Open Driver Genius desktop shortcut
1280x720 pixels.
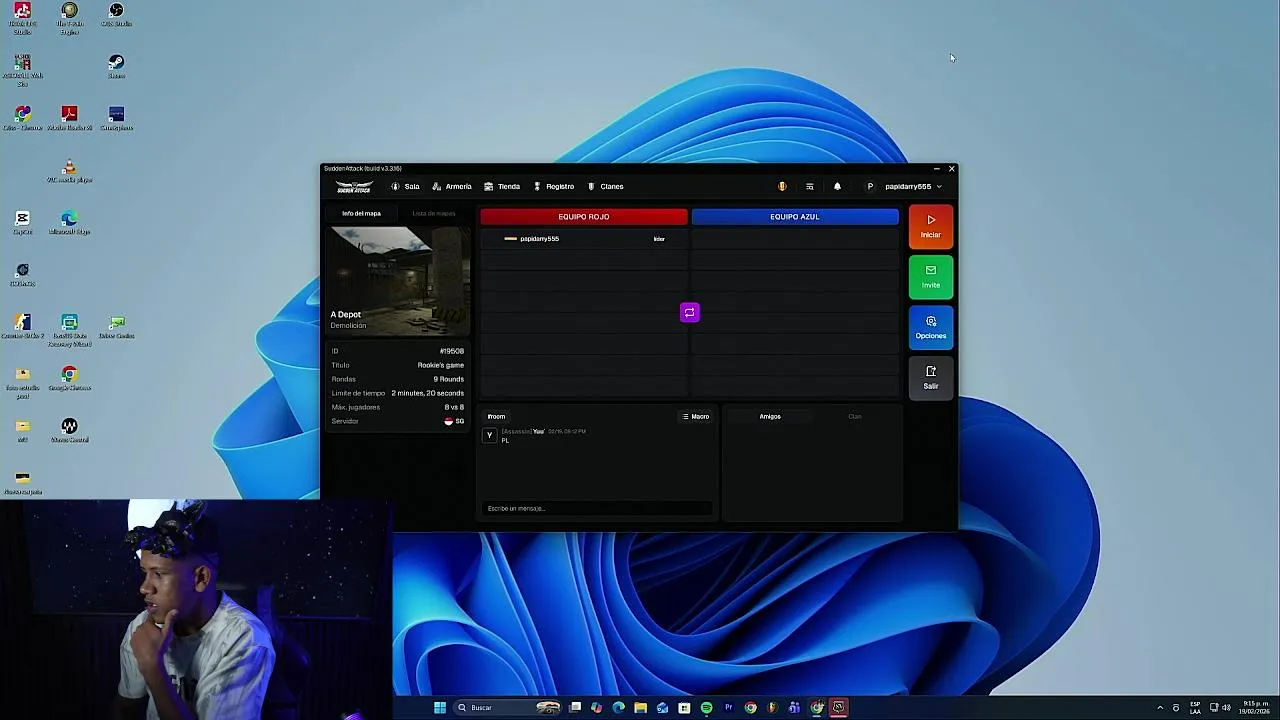pyautogui.click(x=116, y=327)
